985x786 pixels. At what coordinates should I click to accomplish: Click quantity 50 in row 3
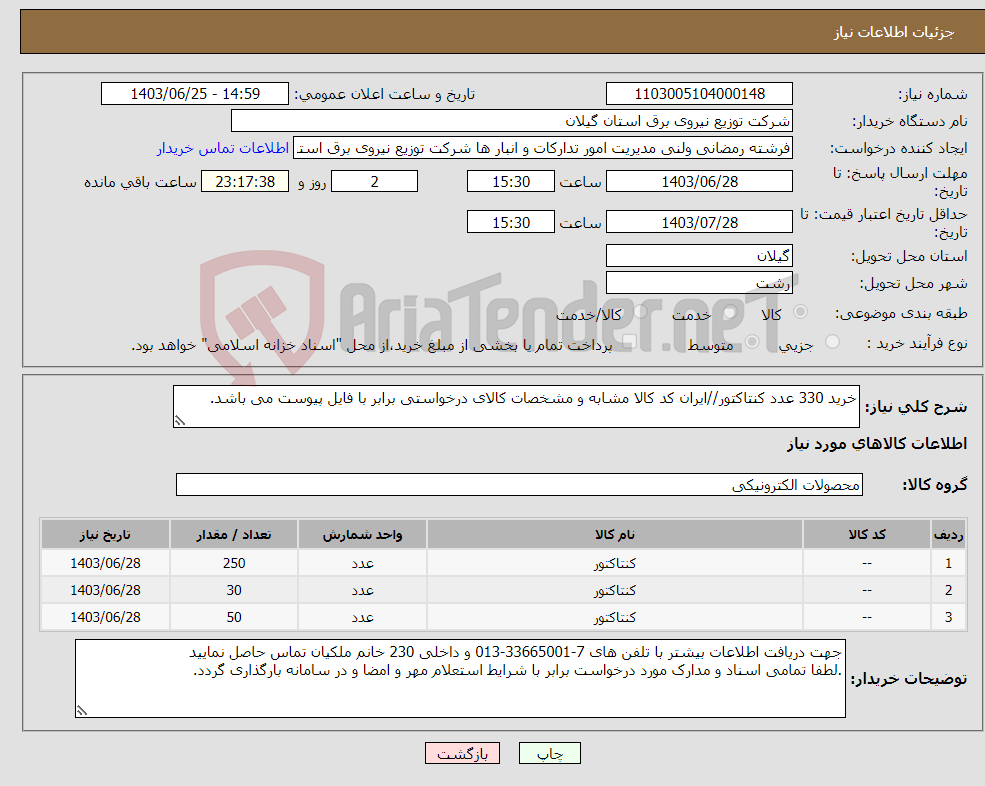point(234,617)
